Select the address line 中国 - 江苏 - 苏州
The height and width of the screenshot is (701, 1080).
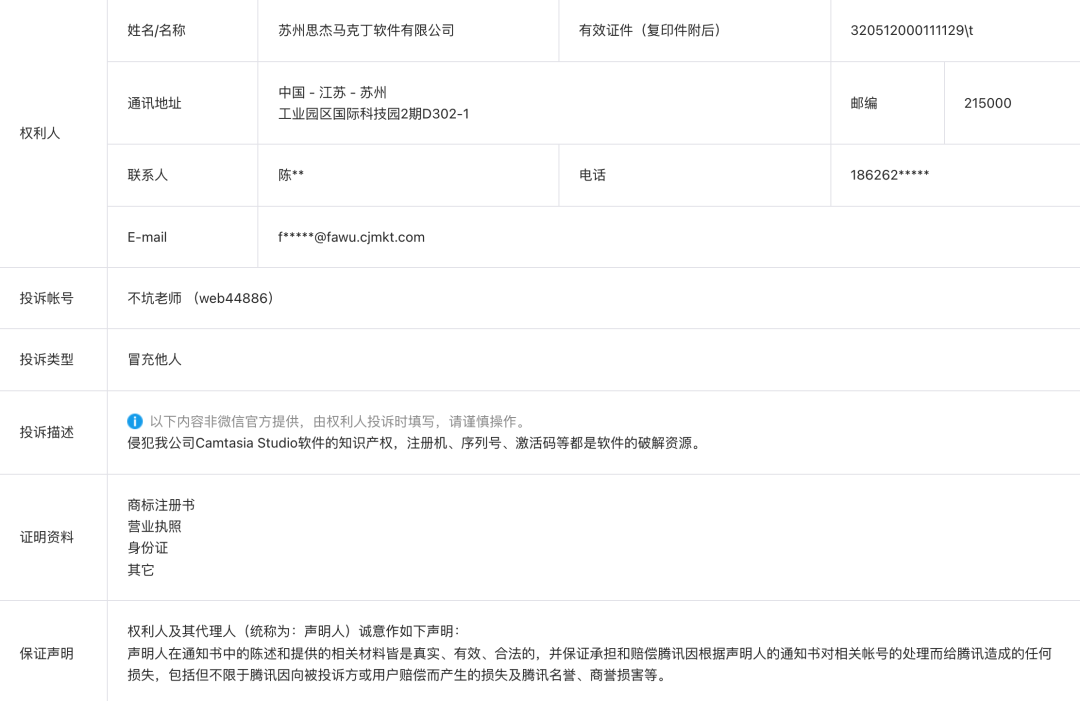pos(333,92)
